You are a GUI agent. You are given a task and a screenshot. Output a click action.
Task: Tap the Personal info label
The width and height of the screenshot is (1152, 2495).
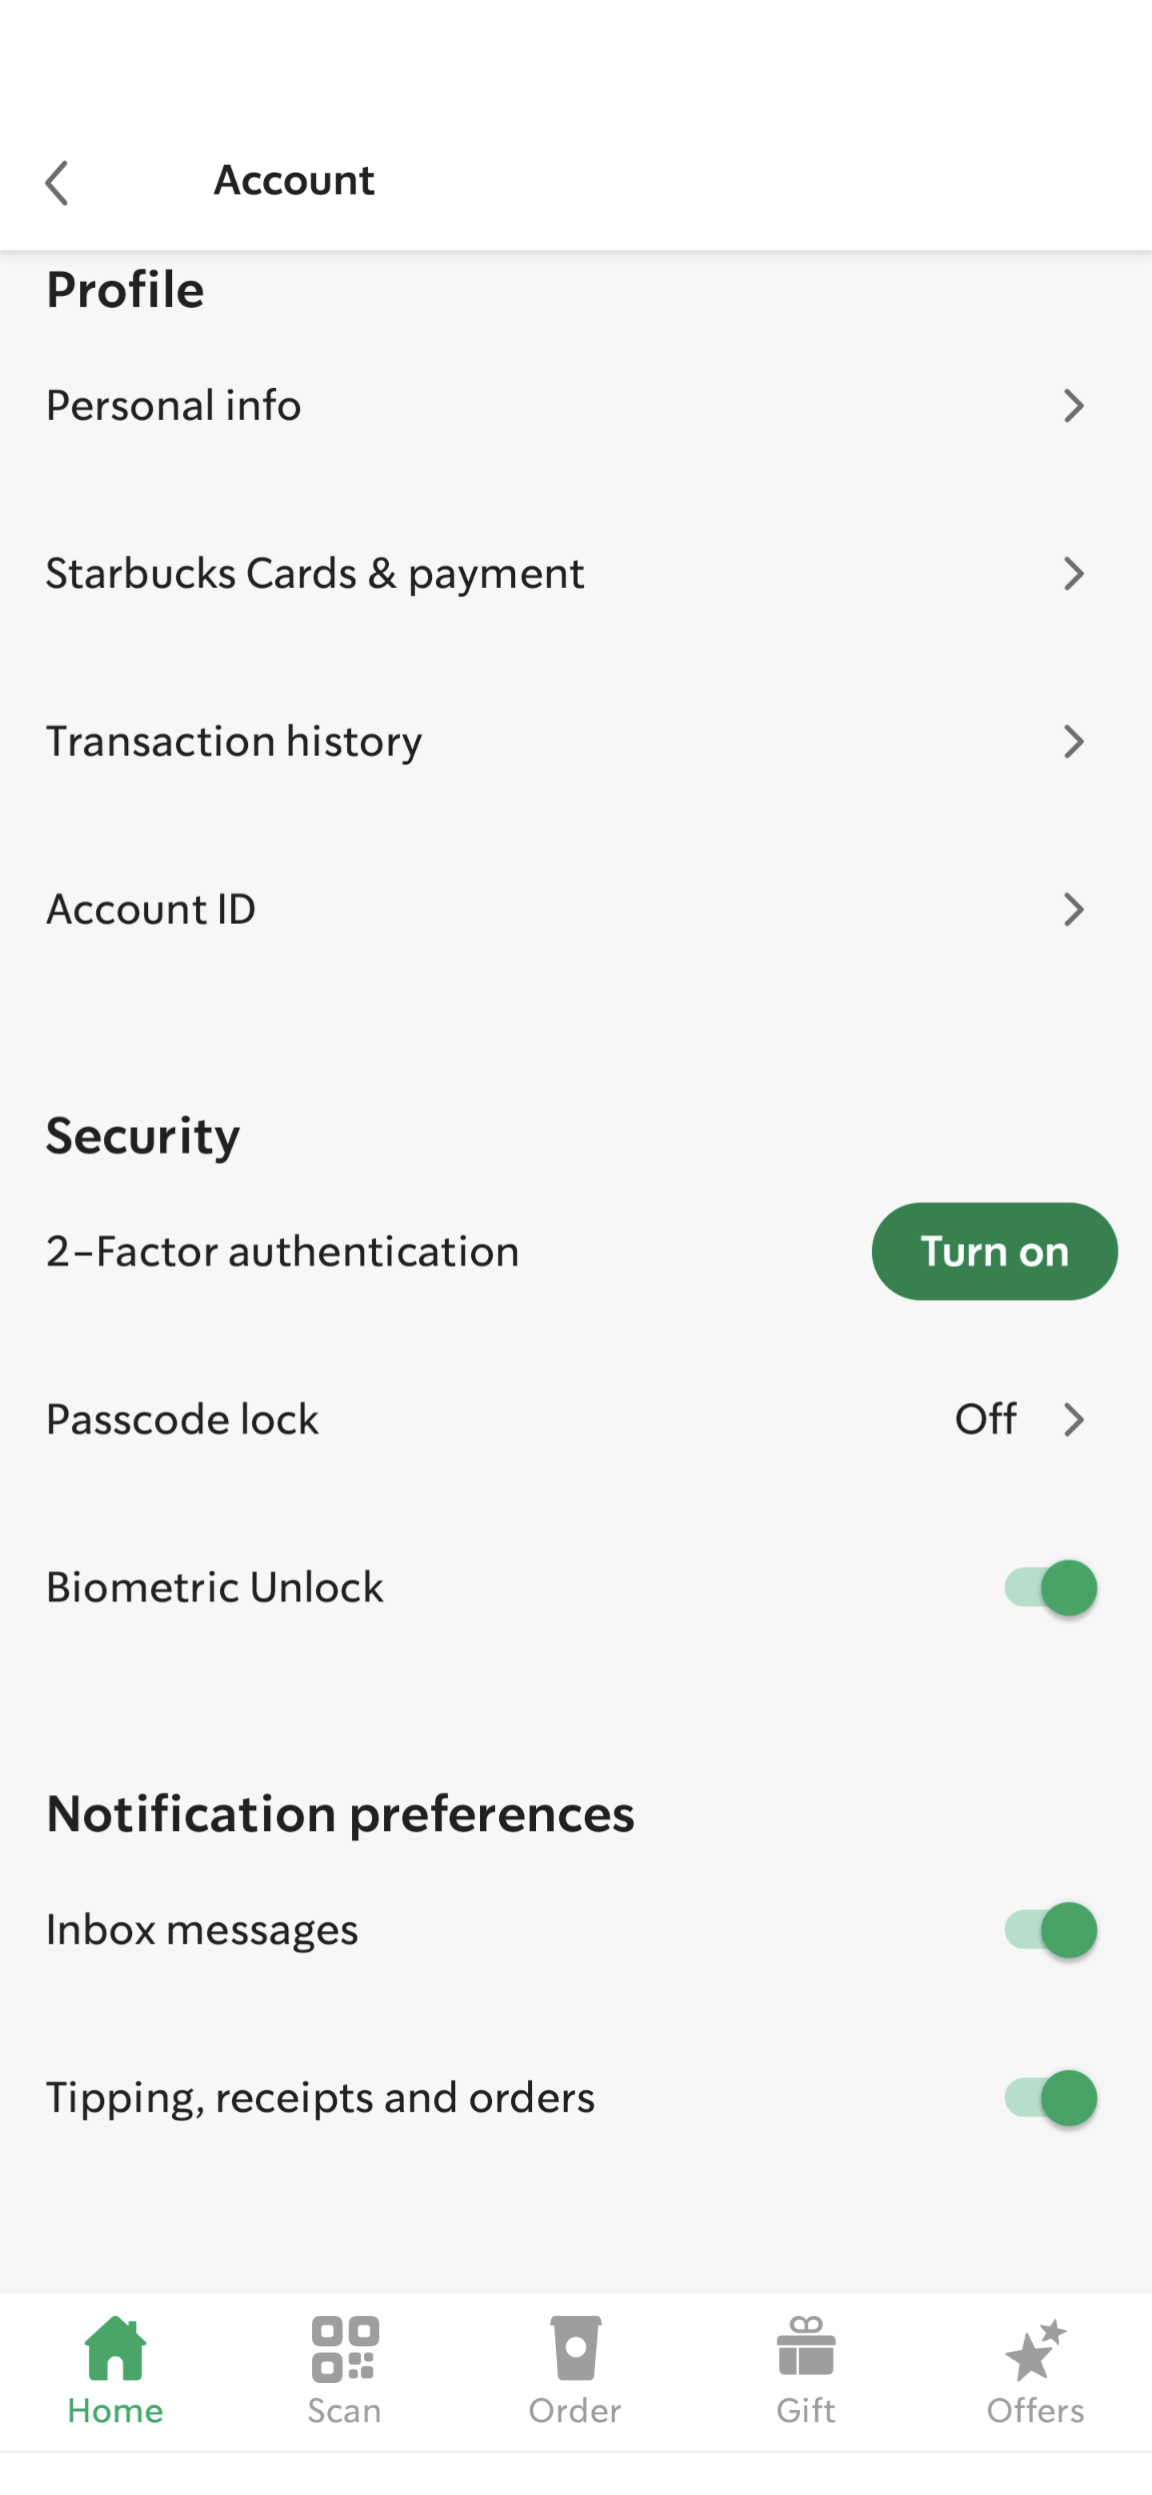174,406
